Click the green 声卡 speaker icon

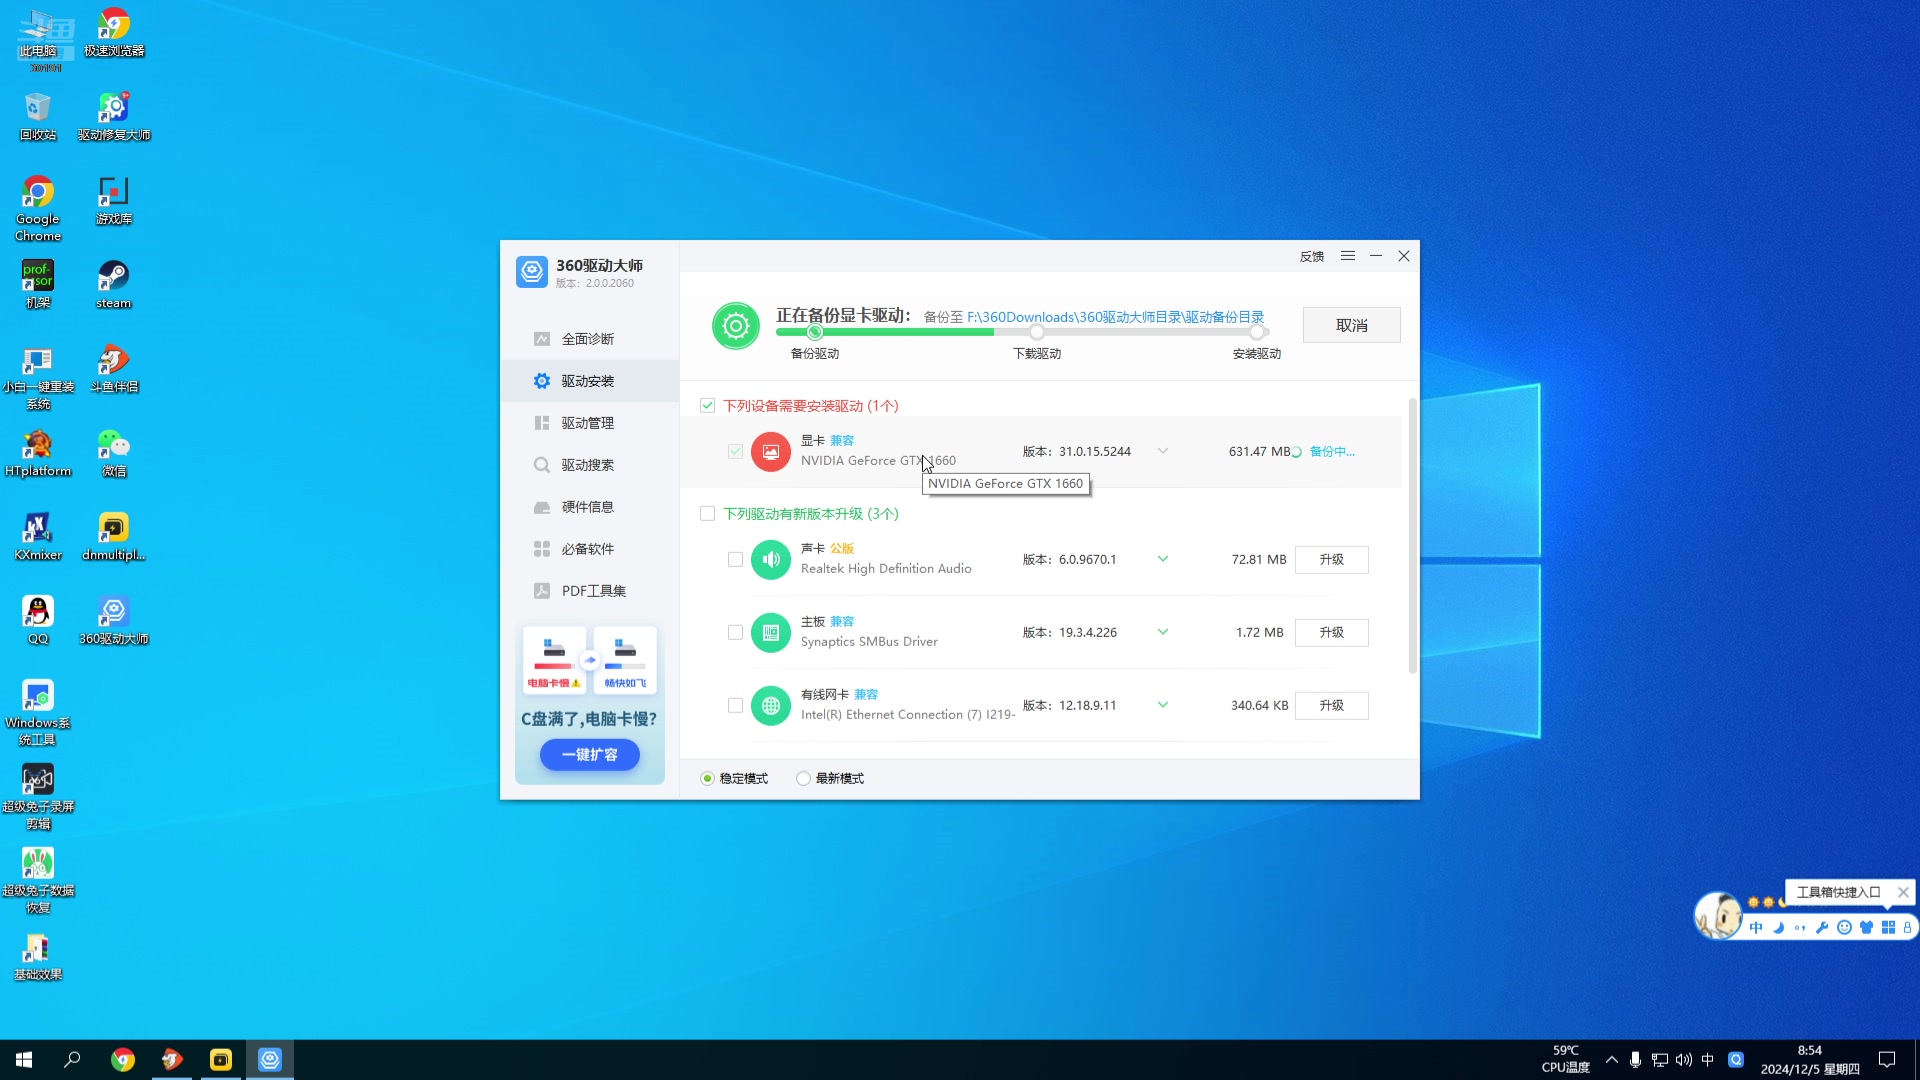point(771,559)
